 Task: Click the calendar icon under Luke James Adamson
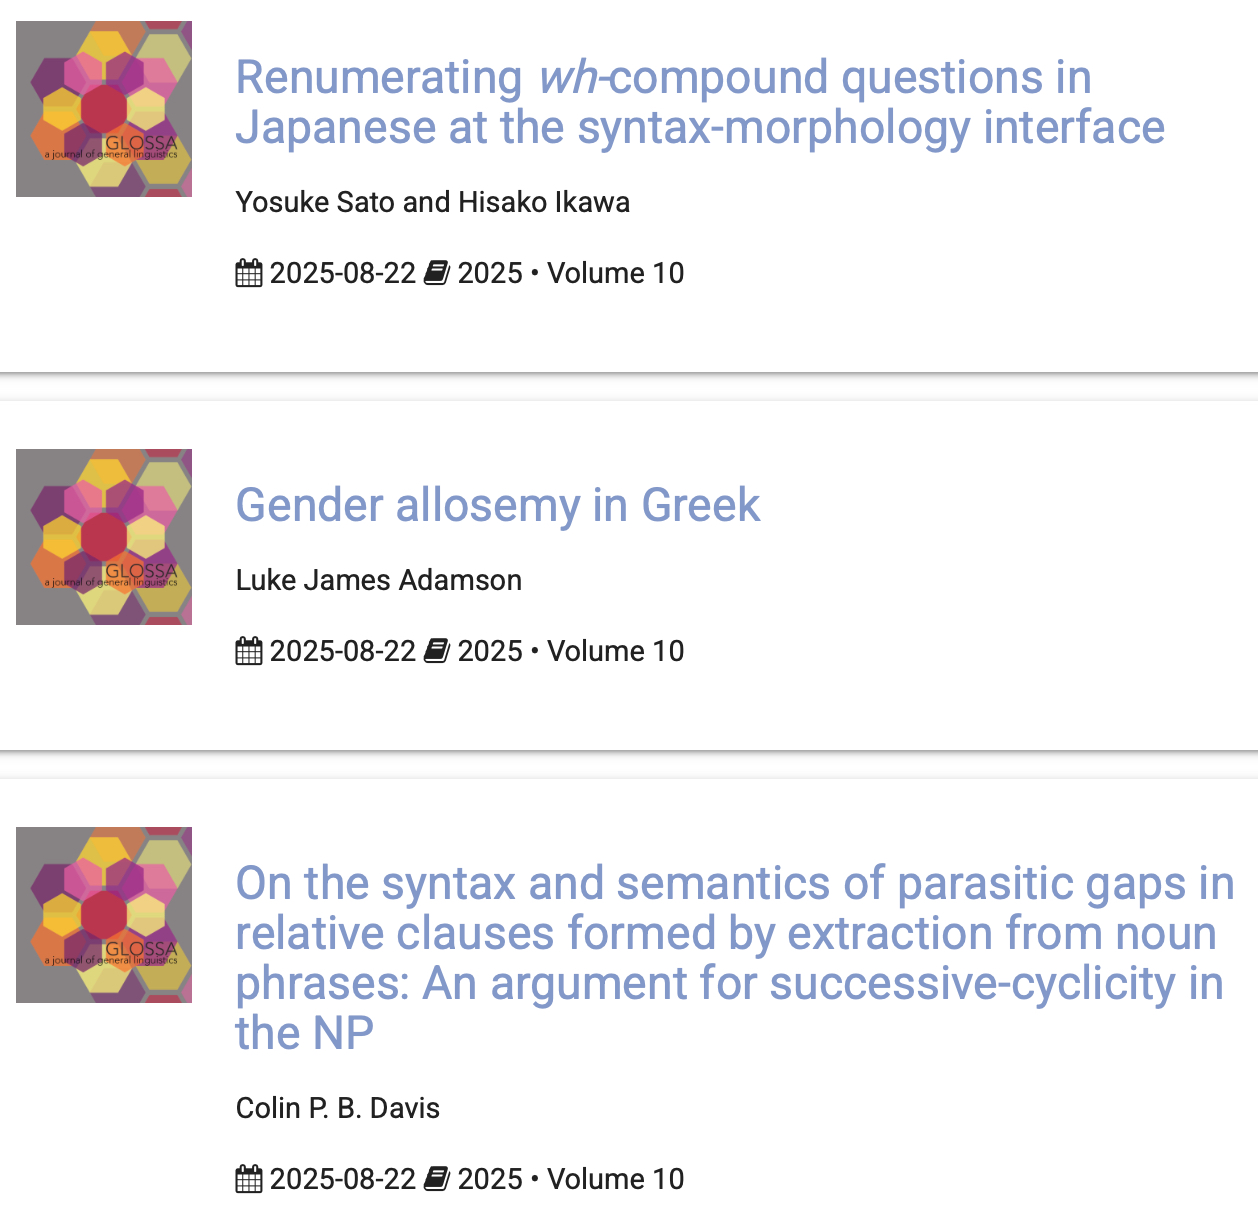click(248, 651)
